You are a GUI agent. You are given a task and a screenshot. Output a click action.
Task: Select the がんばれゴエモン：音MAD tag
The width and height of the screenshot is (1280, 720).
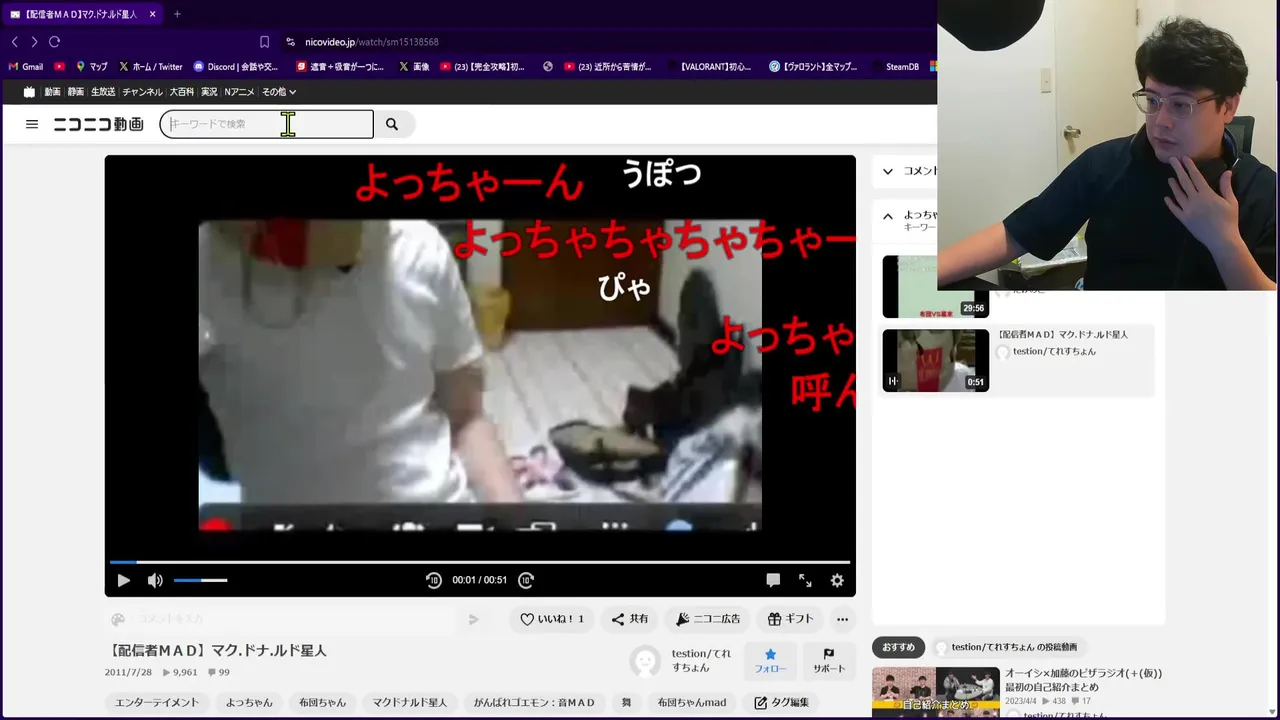click(x=534, y=702)
